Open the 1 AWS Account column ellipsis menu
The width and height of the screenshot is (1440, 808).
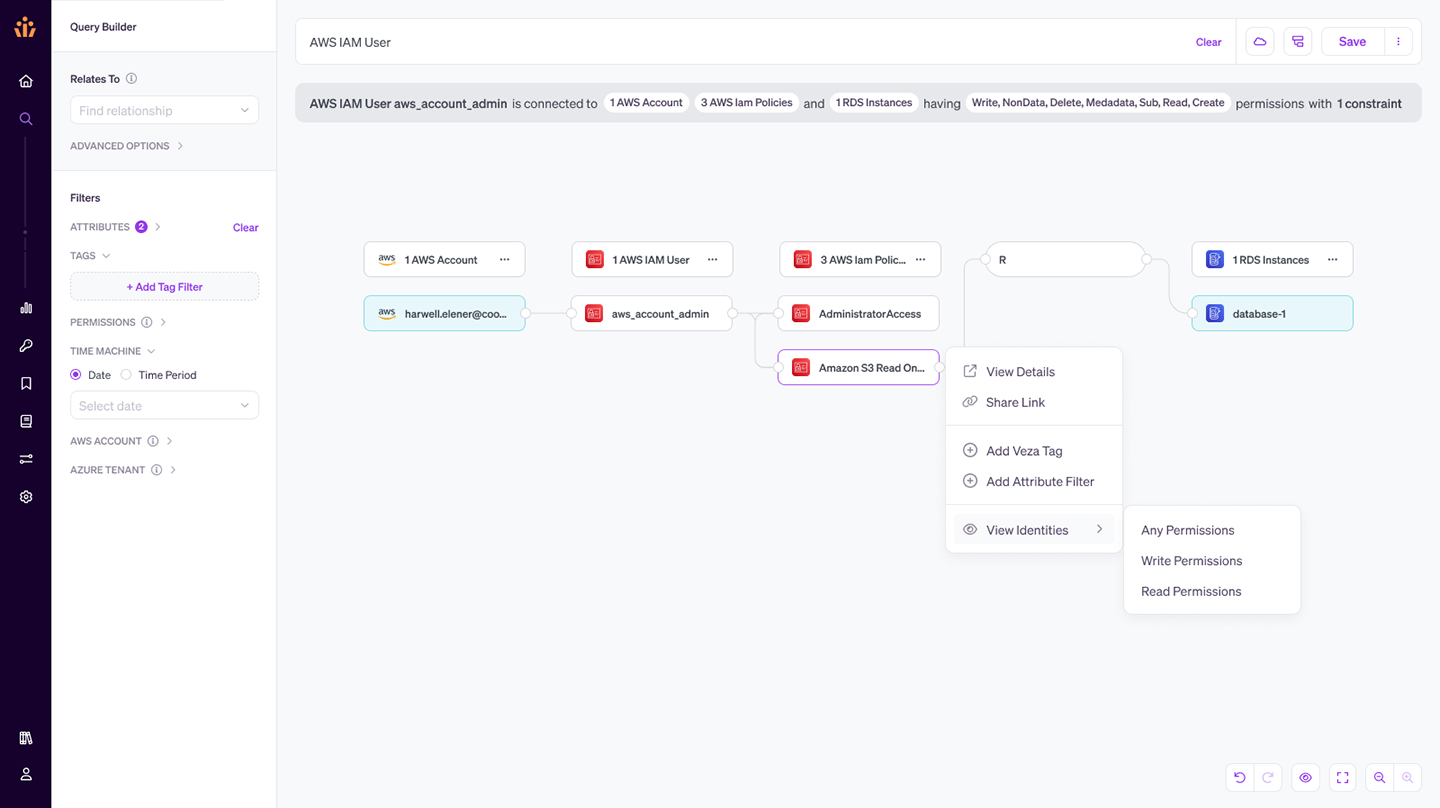[x=505, y=260]
